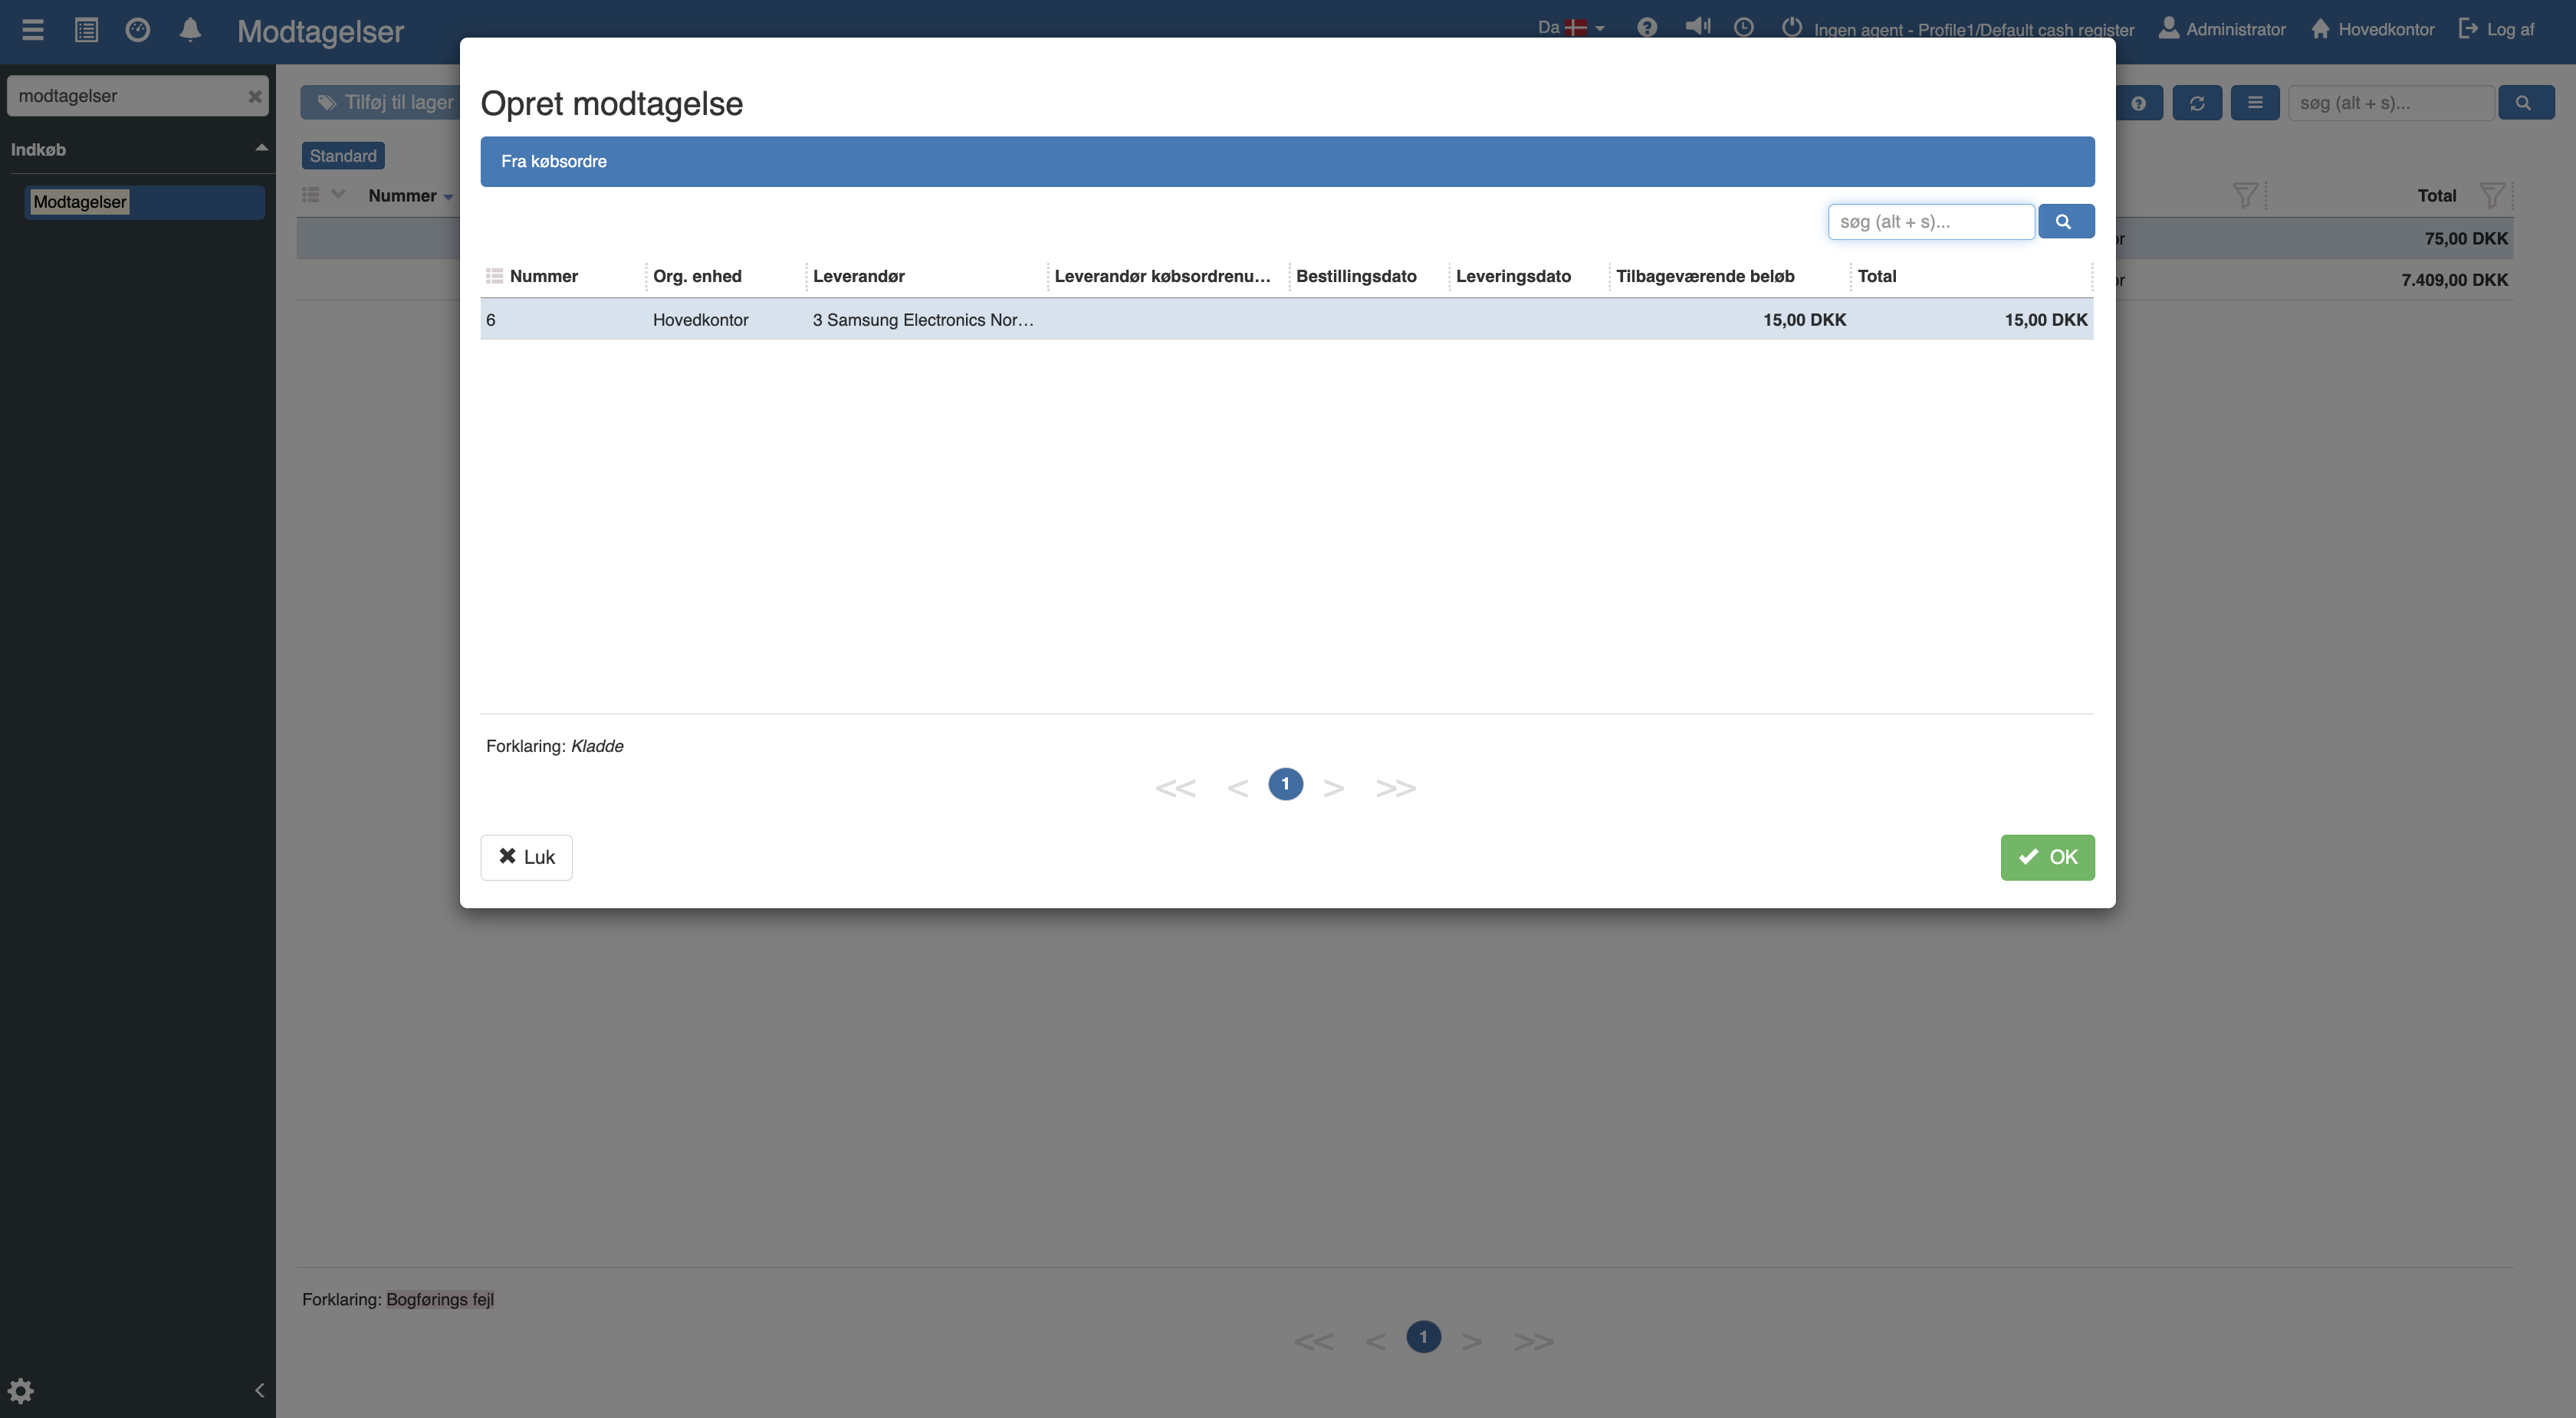Select the Fra købsordre tab
This screenshot has height=1418, width=2576.
tap(553, 161)
